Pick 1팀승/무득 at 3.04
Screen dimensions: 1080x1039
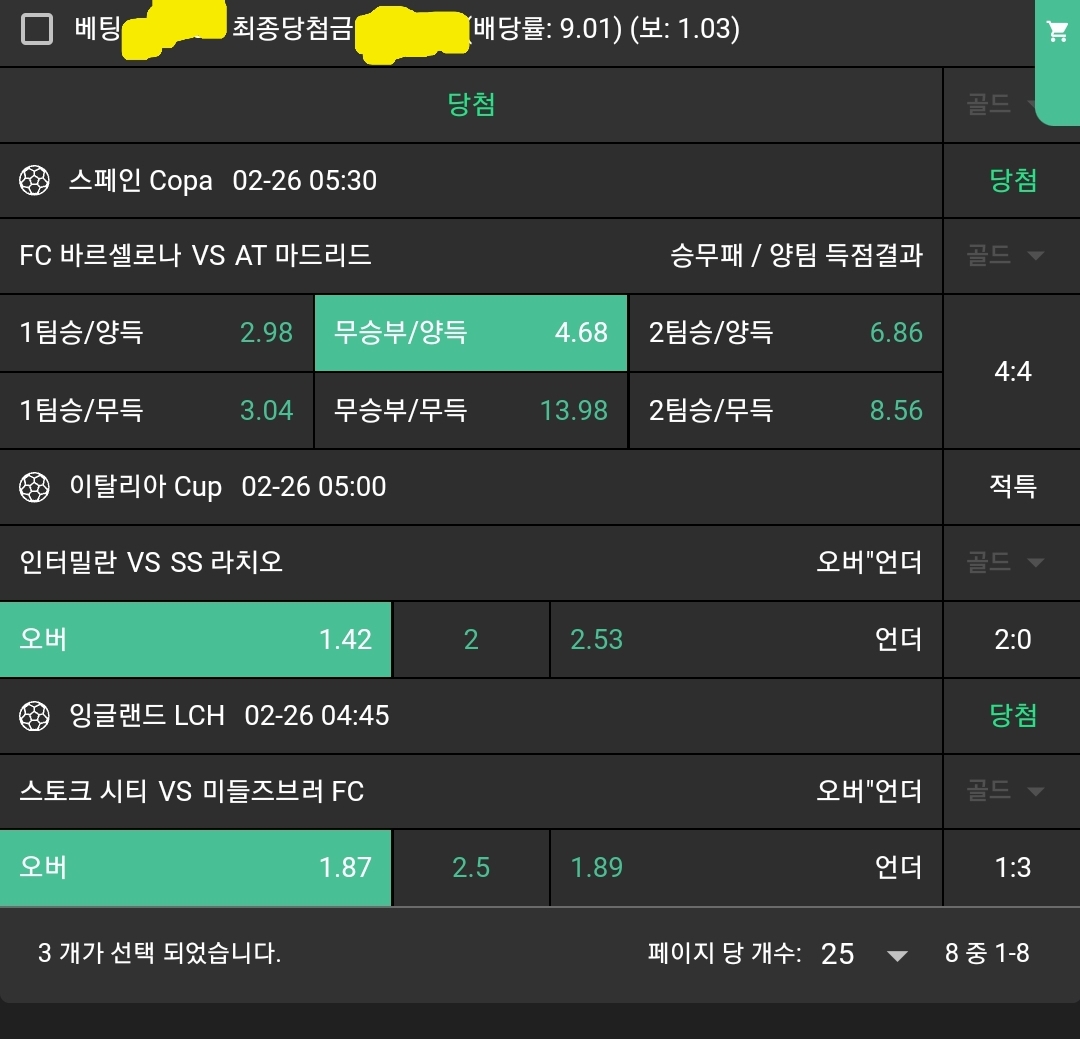coord(157,410)
